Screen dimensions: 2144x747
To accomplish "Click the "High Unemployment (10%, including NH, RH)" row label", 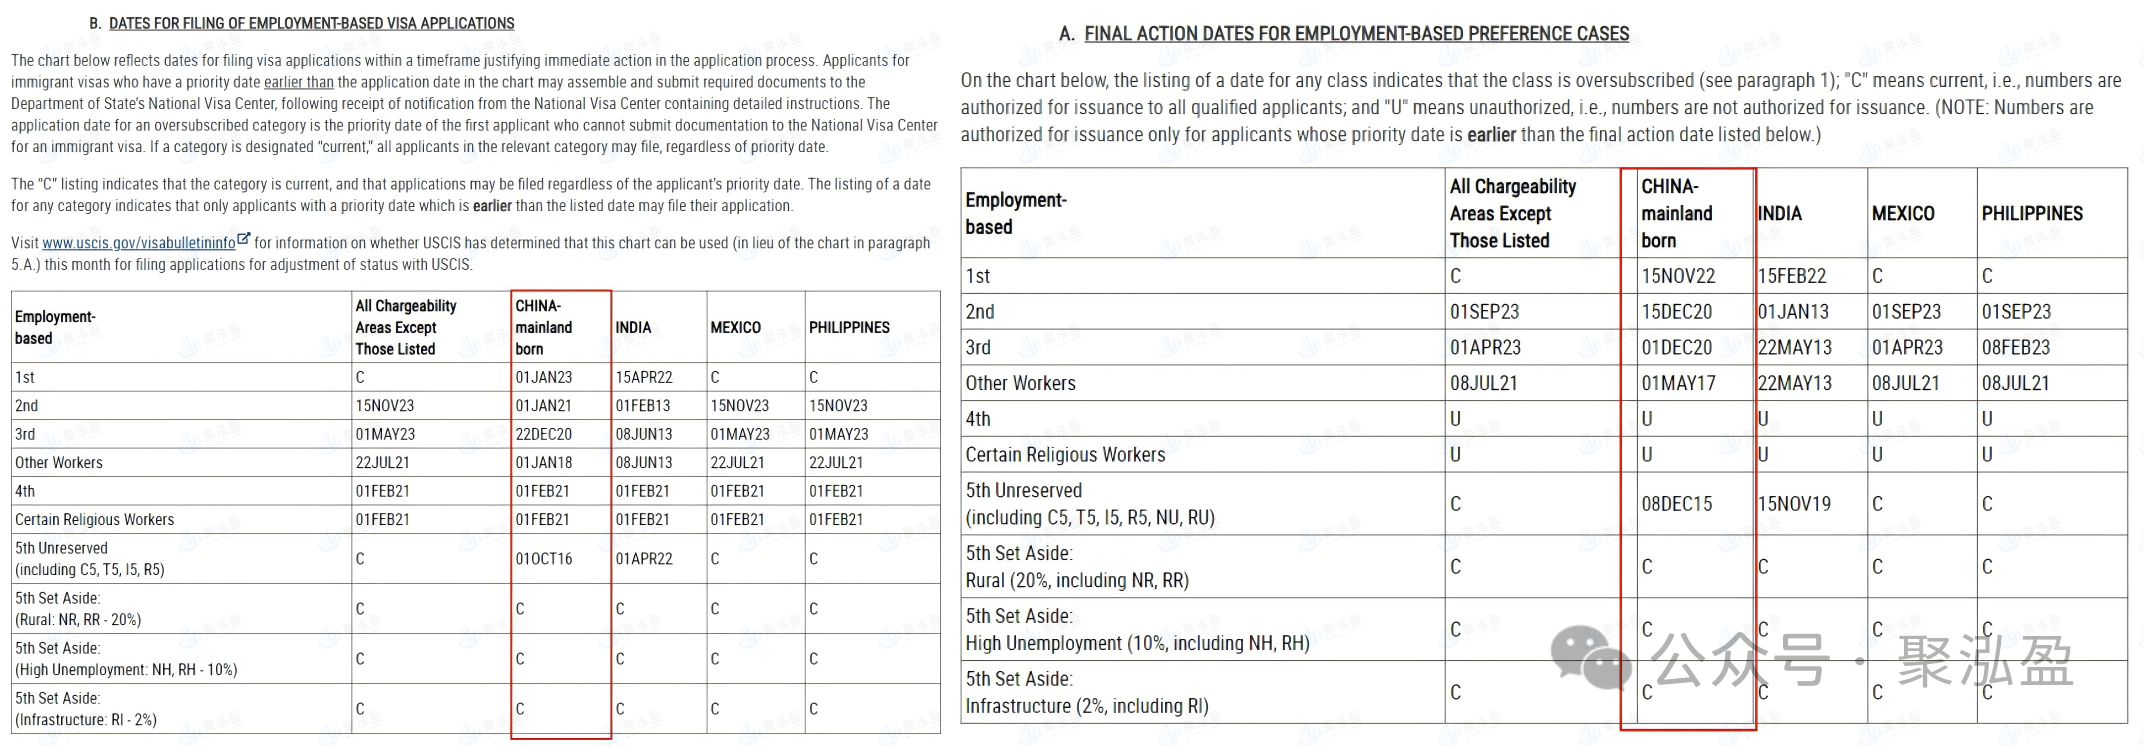I will pos(1137,643).
